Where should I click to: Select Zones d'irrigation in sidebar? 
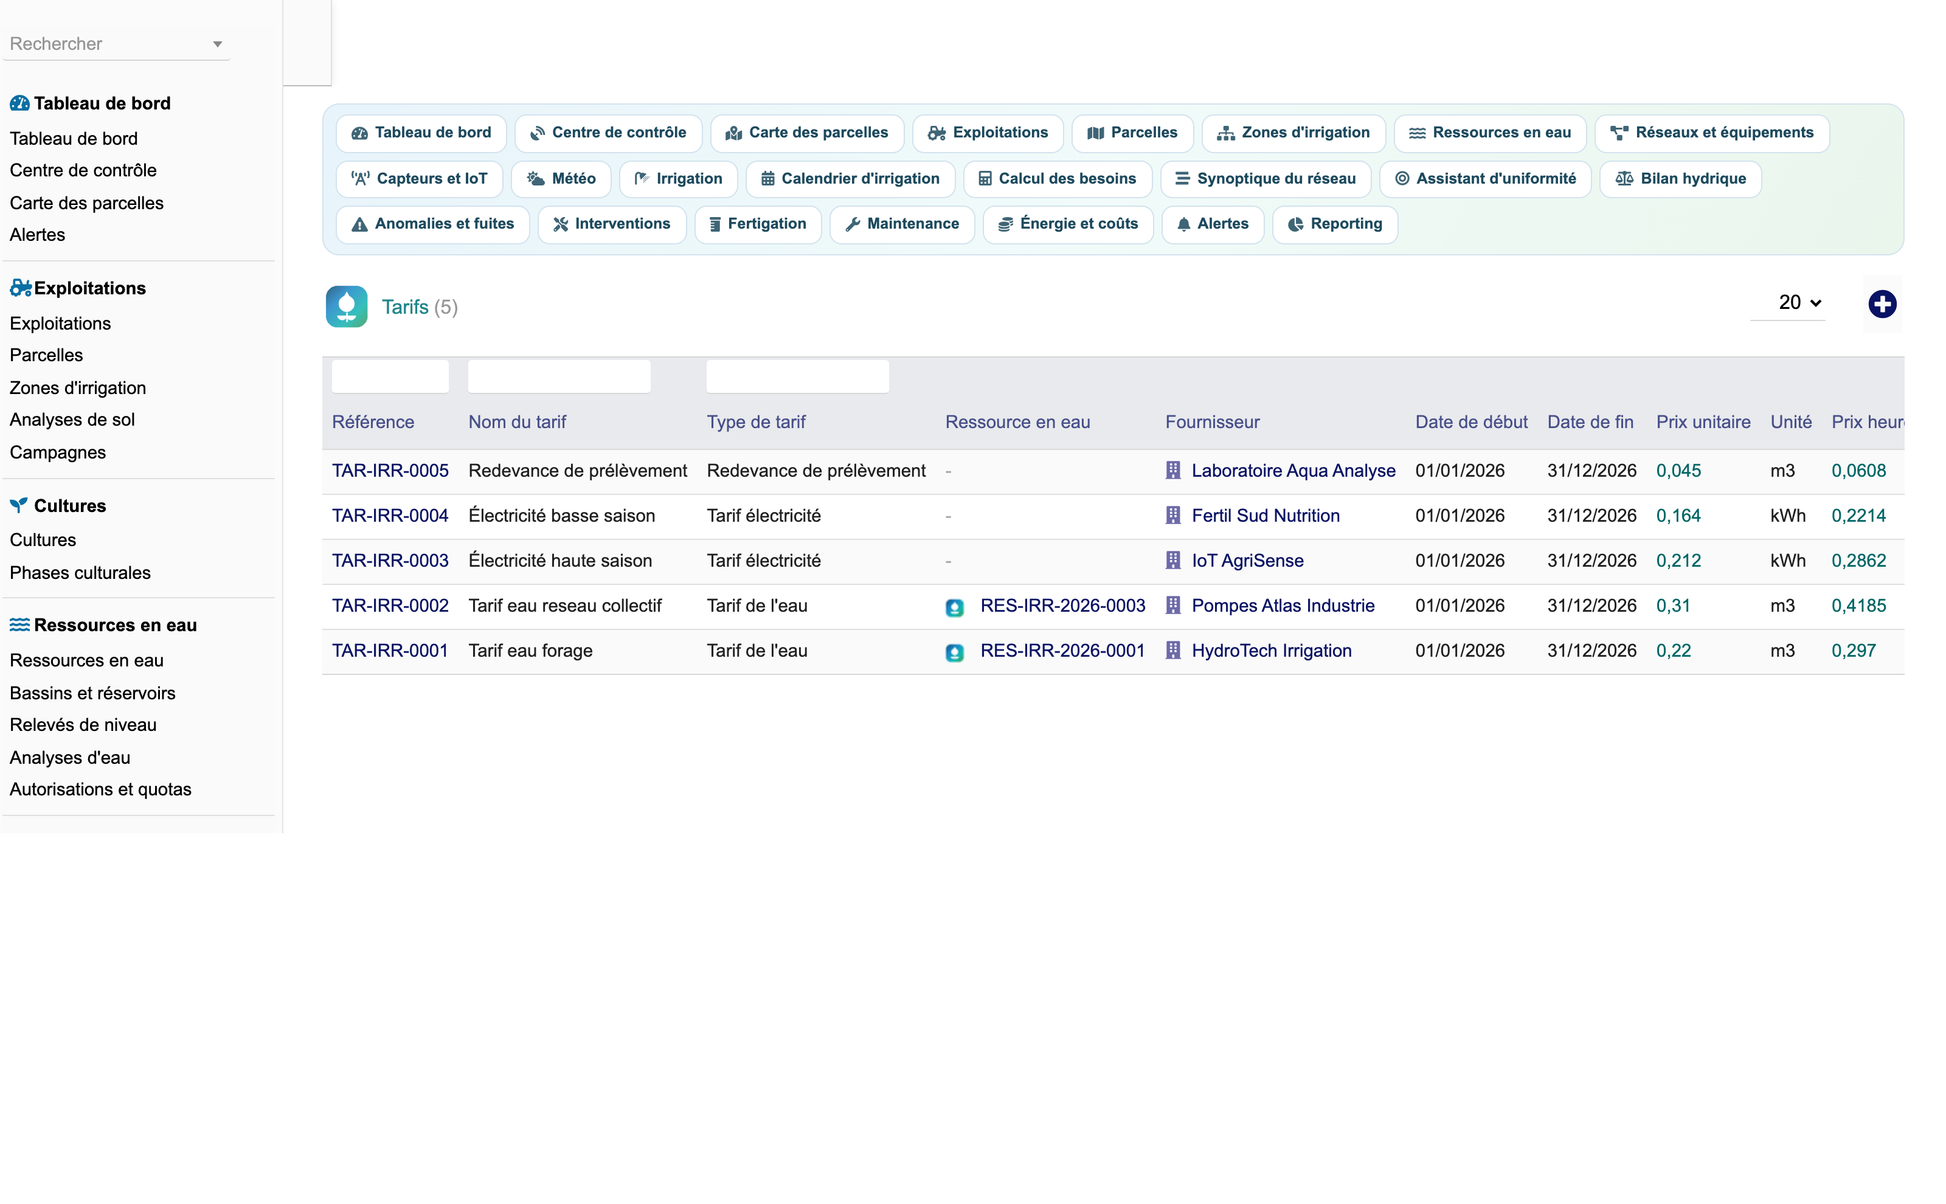pyautogui.click(x=78, y=388)
